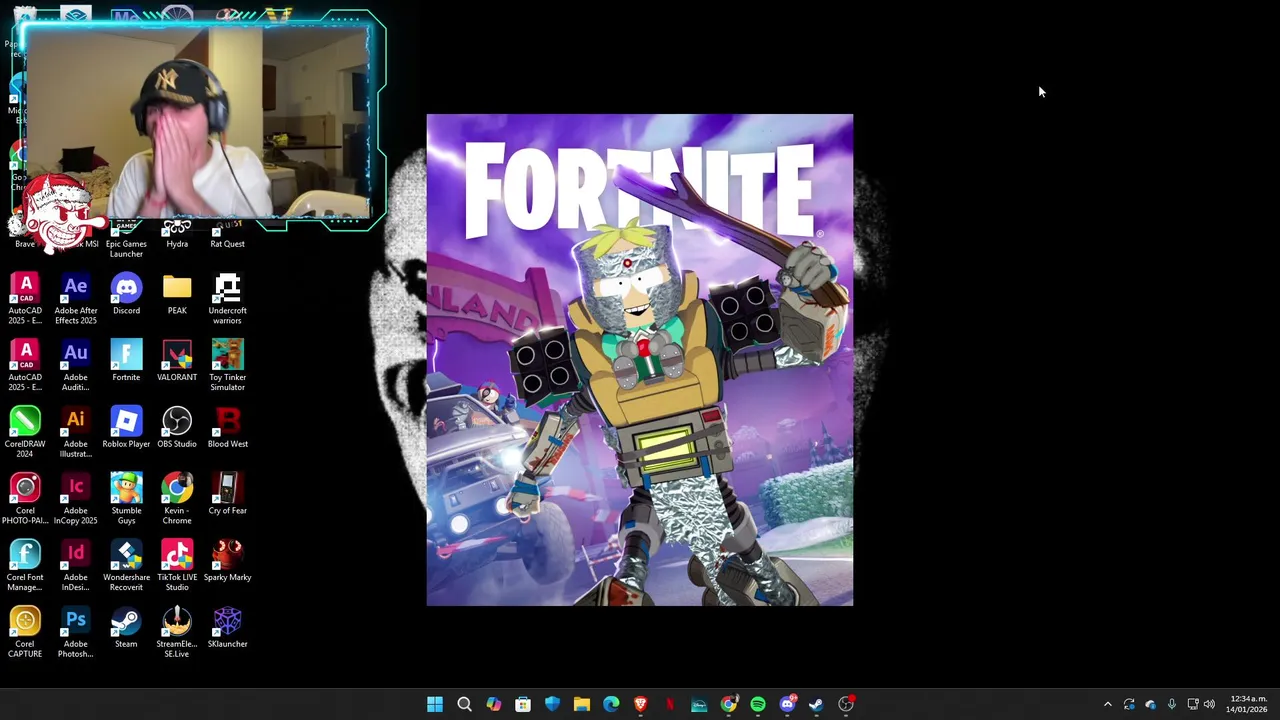1280x720 pixels.
Task: Open Corel PHOTO-PAINT desktop shortcut
Action: tap(25, 499)
